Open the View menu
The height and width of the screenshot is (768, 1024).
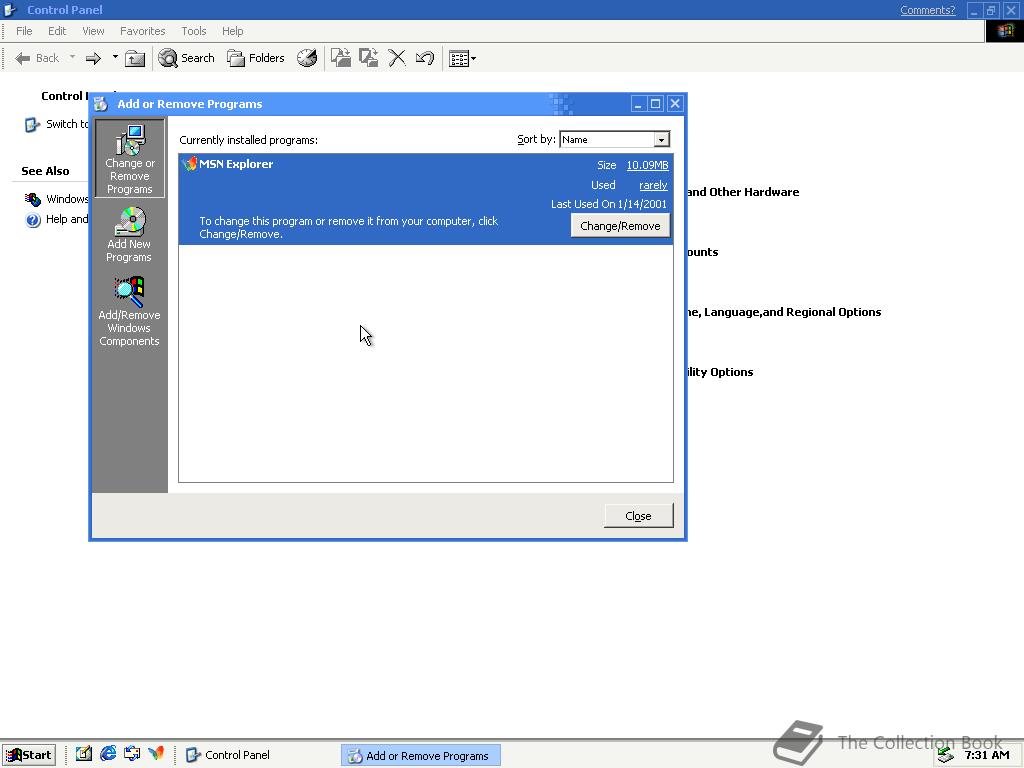coord(93,31)
